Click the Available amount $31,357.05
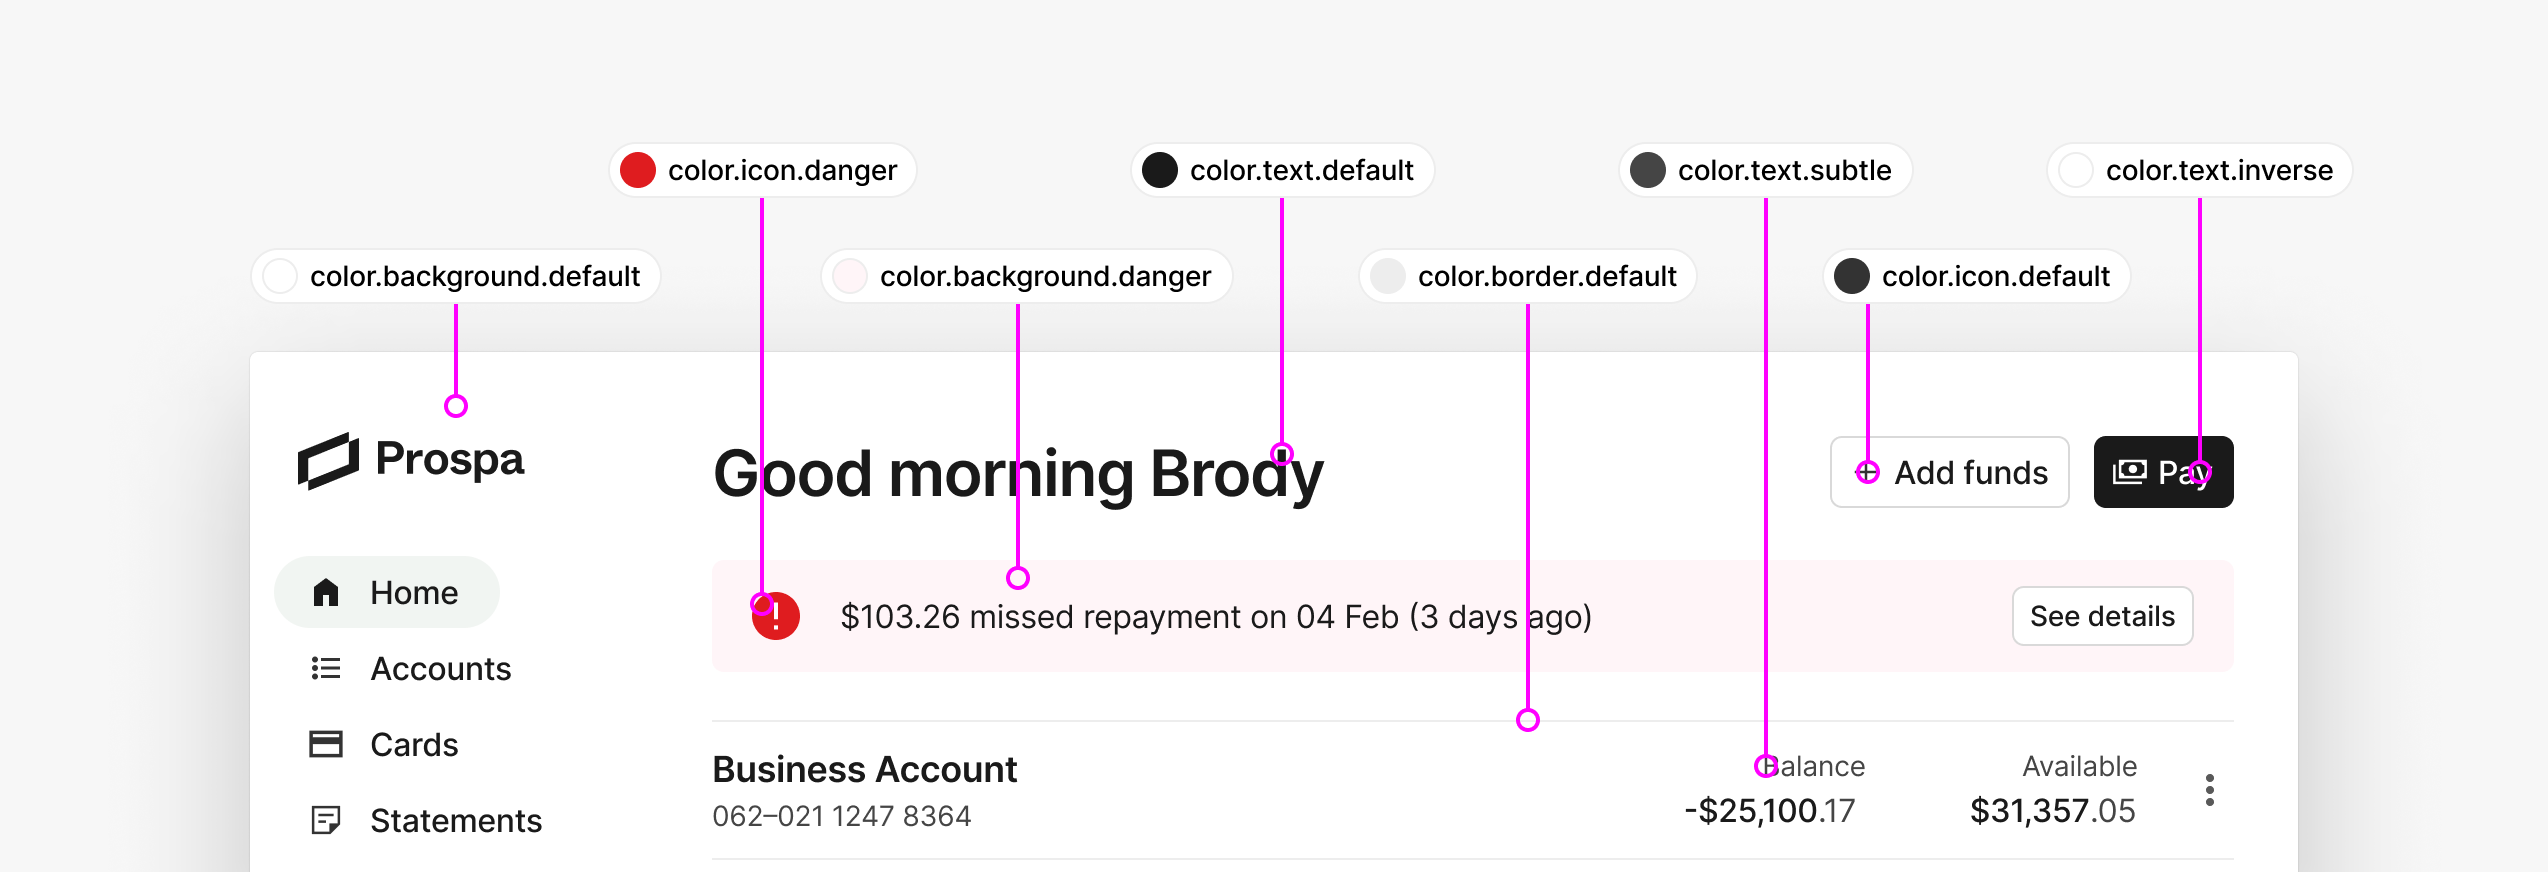This screenshot has width=2548, height=872. click(2052, 810)
